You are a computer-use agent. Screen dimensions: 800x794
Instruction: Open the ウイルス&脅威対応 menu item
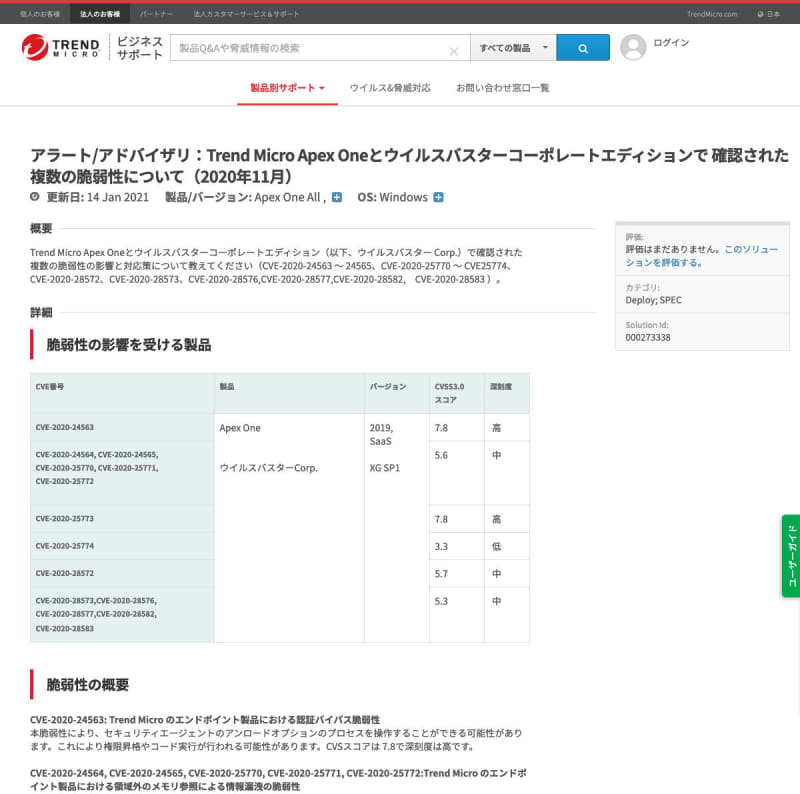[390, 88]
